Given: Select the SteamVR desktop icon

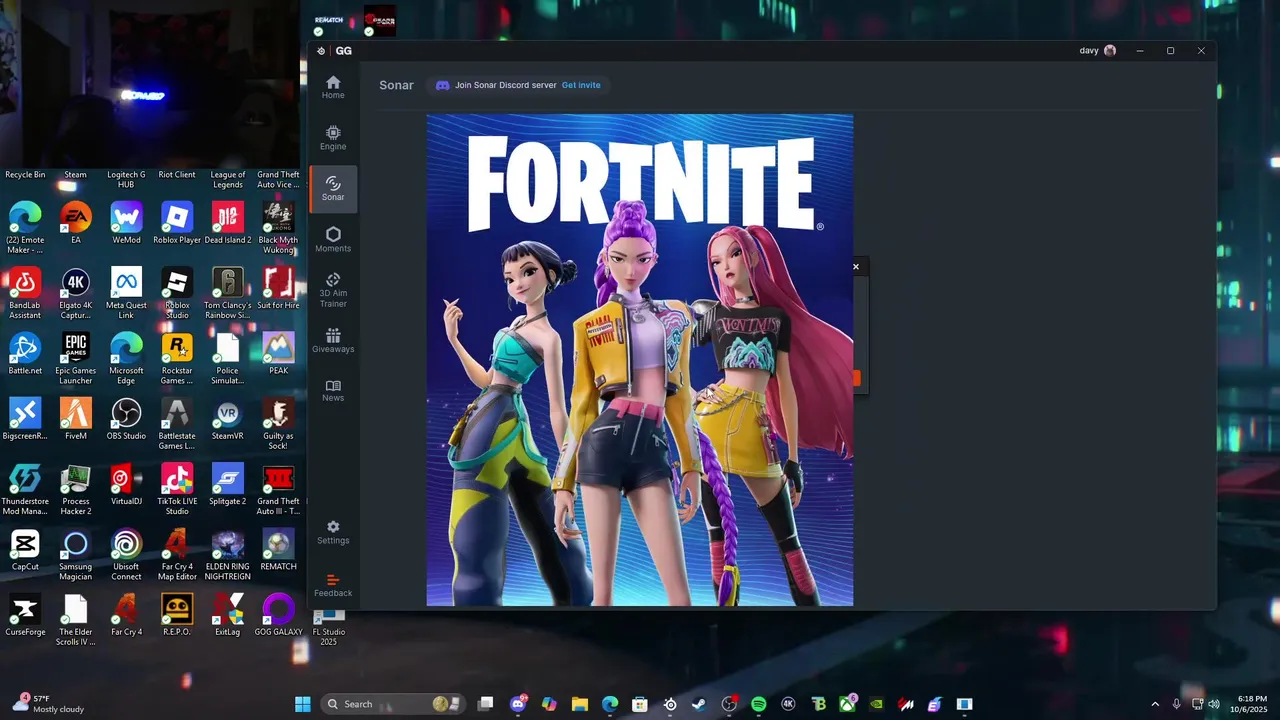Looking at the screenshot, I should click(228, 419).
